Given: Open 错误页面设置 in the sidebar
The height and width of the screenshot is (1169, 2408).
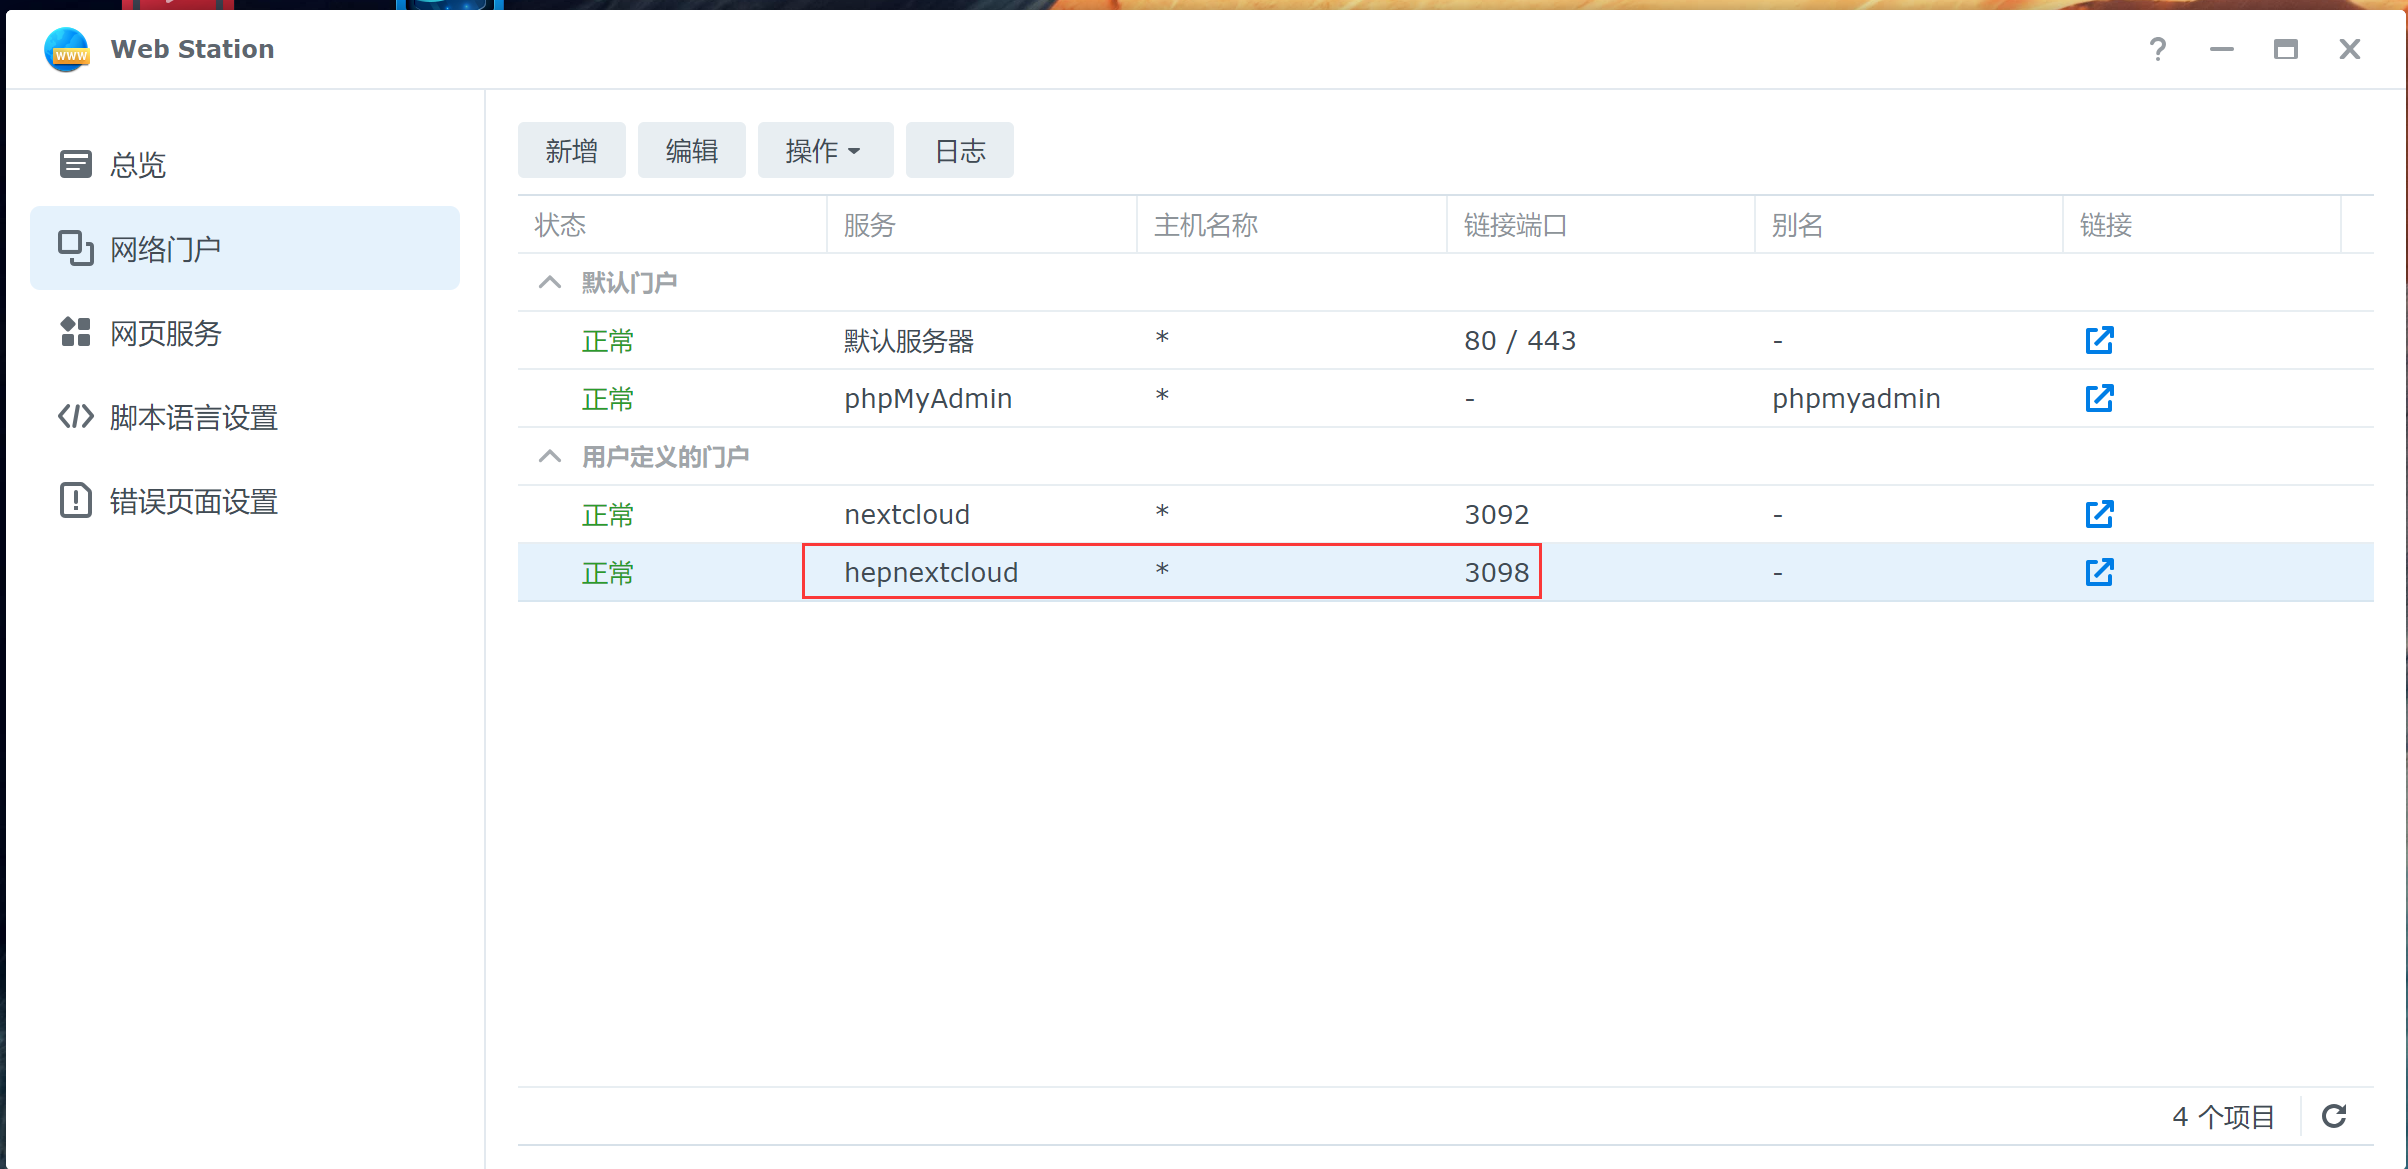Looking at the screenshot, I should [x=193, y=501].
